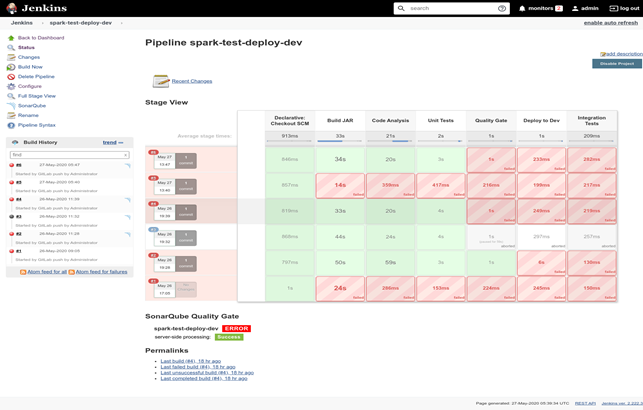643x410 pixels.
Task: Open the Back to Dashboard arrow icon
Action: point(11,38)
